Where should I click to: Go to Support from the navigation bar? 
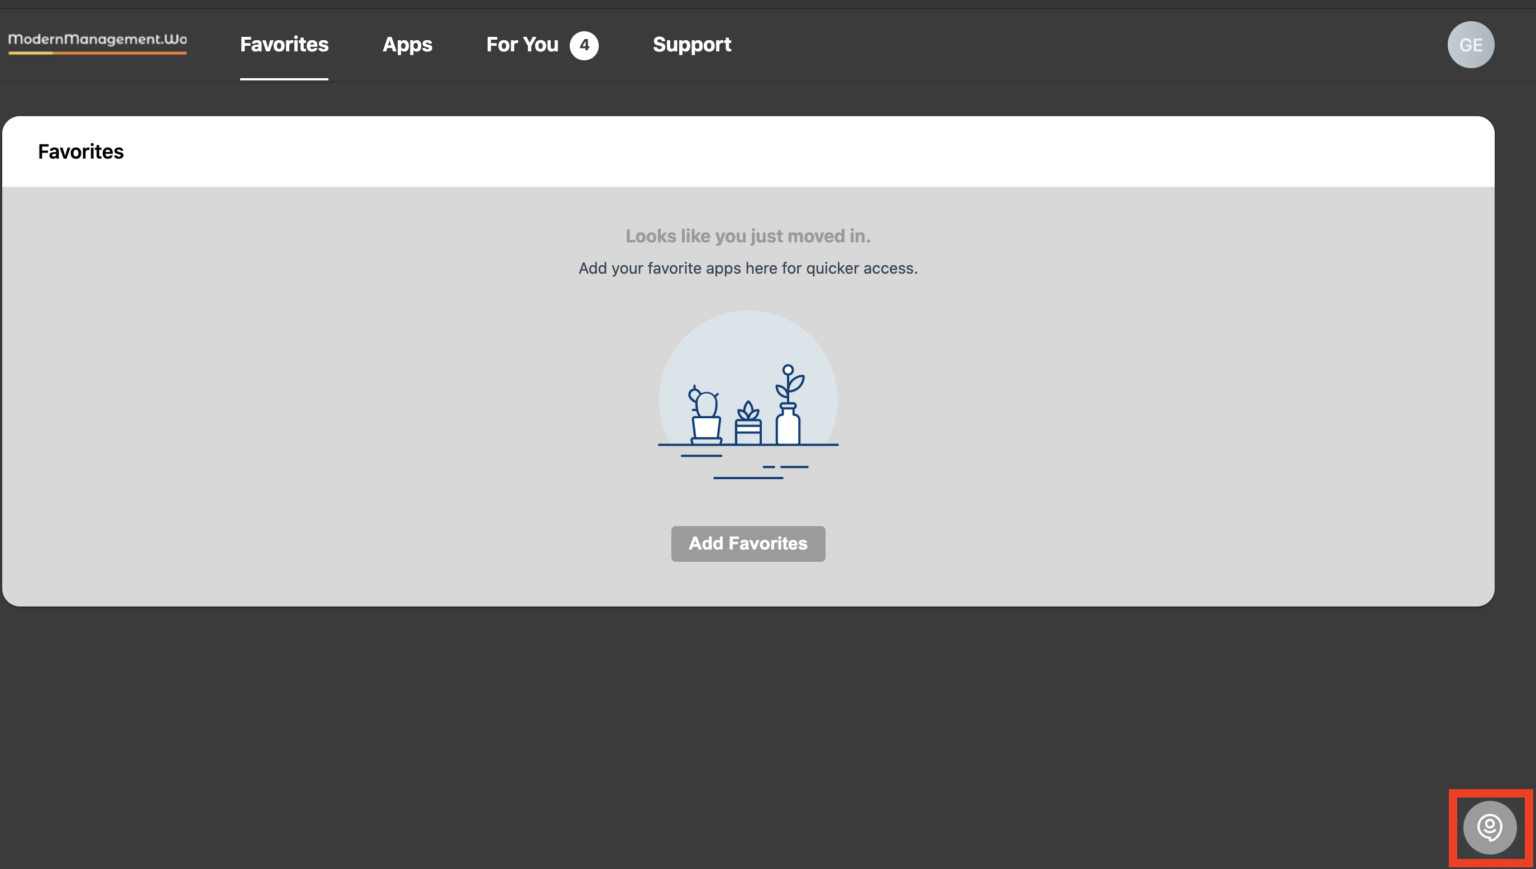(x=691, y=44)
